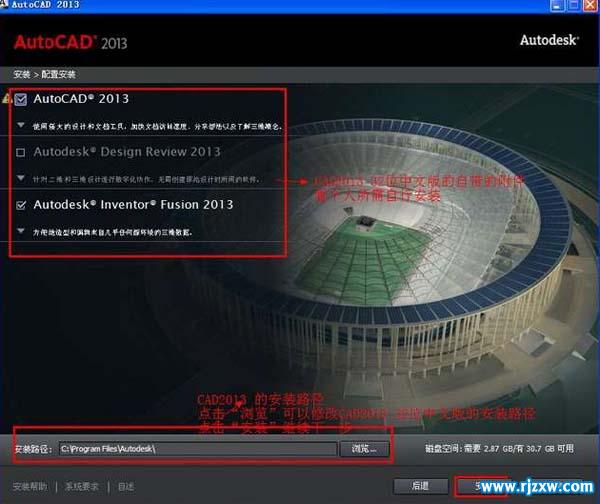The image size is (600, 504).
Task: Close the AutoCAD 2013 installer window
Action: [x=590, y=5]
